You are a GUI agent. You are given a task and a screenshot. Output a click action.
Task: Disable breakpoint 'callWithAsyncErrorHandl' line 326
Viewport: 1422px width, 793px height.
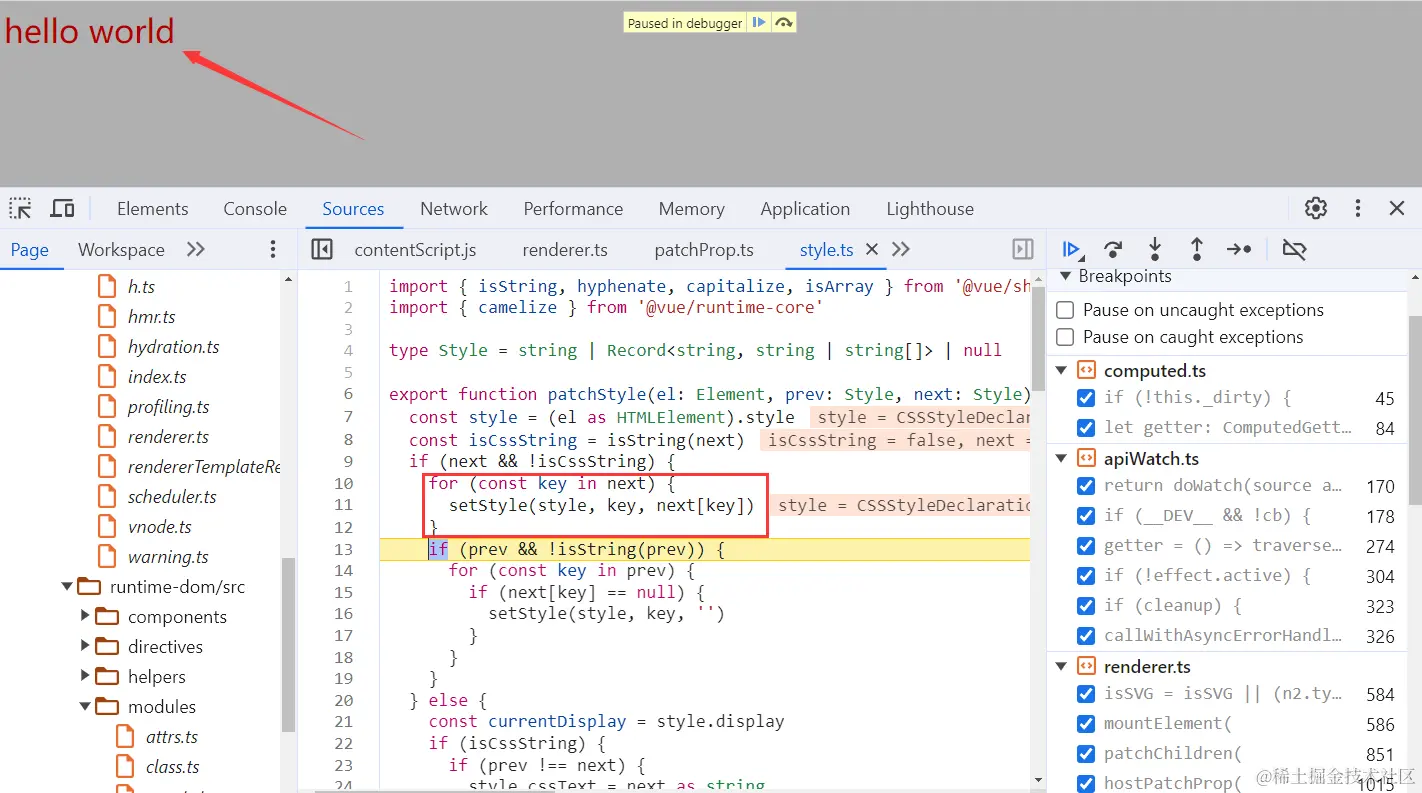pyautogui.click(x=1086, y=636)
